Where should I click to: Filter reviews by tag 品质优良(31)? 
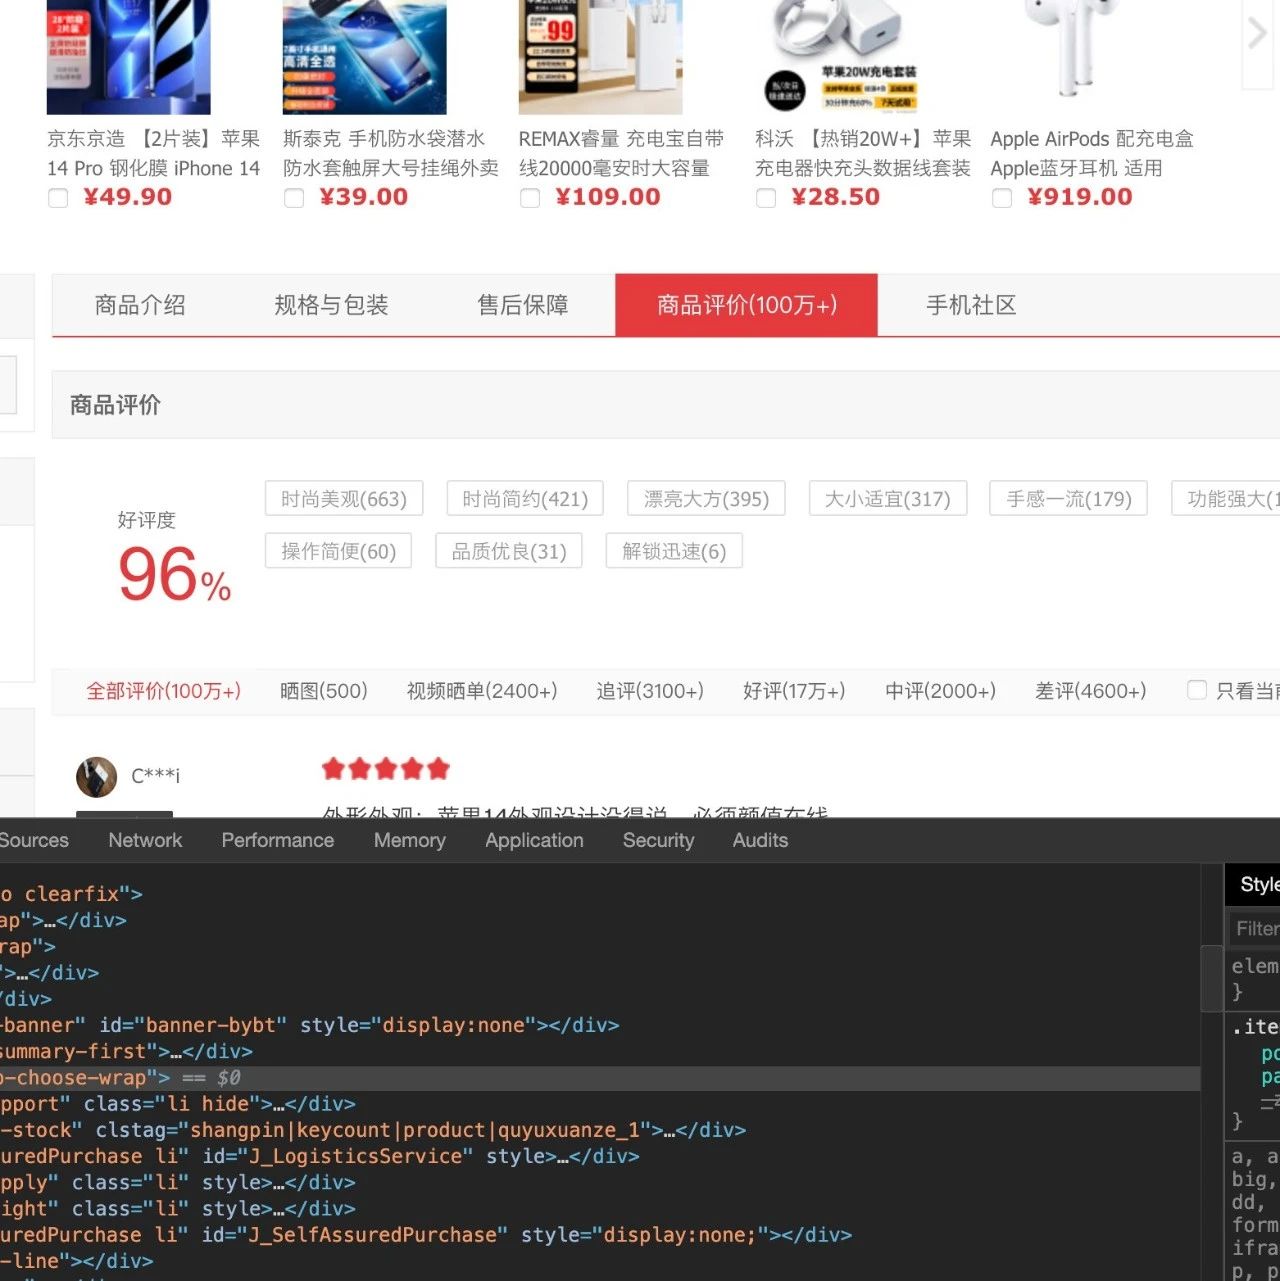tap(509, 551)
